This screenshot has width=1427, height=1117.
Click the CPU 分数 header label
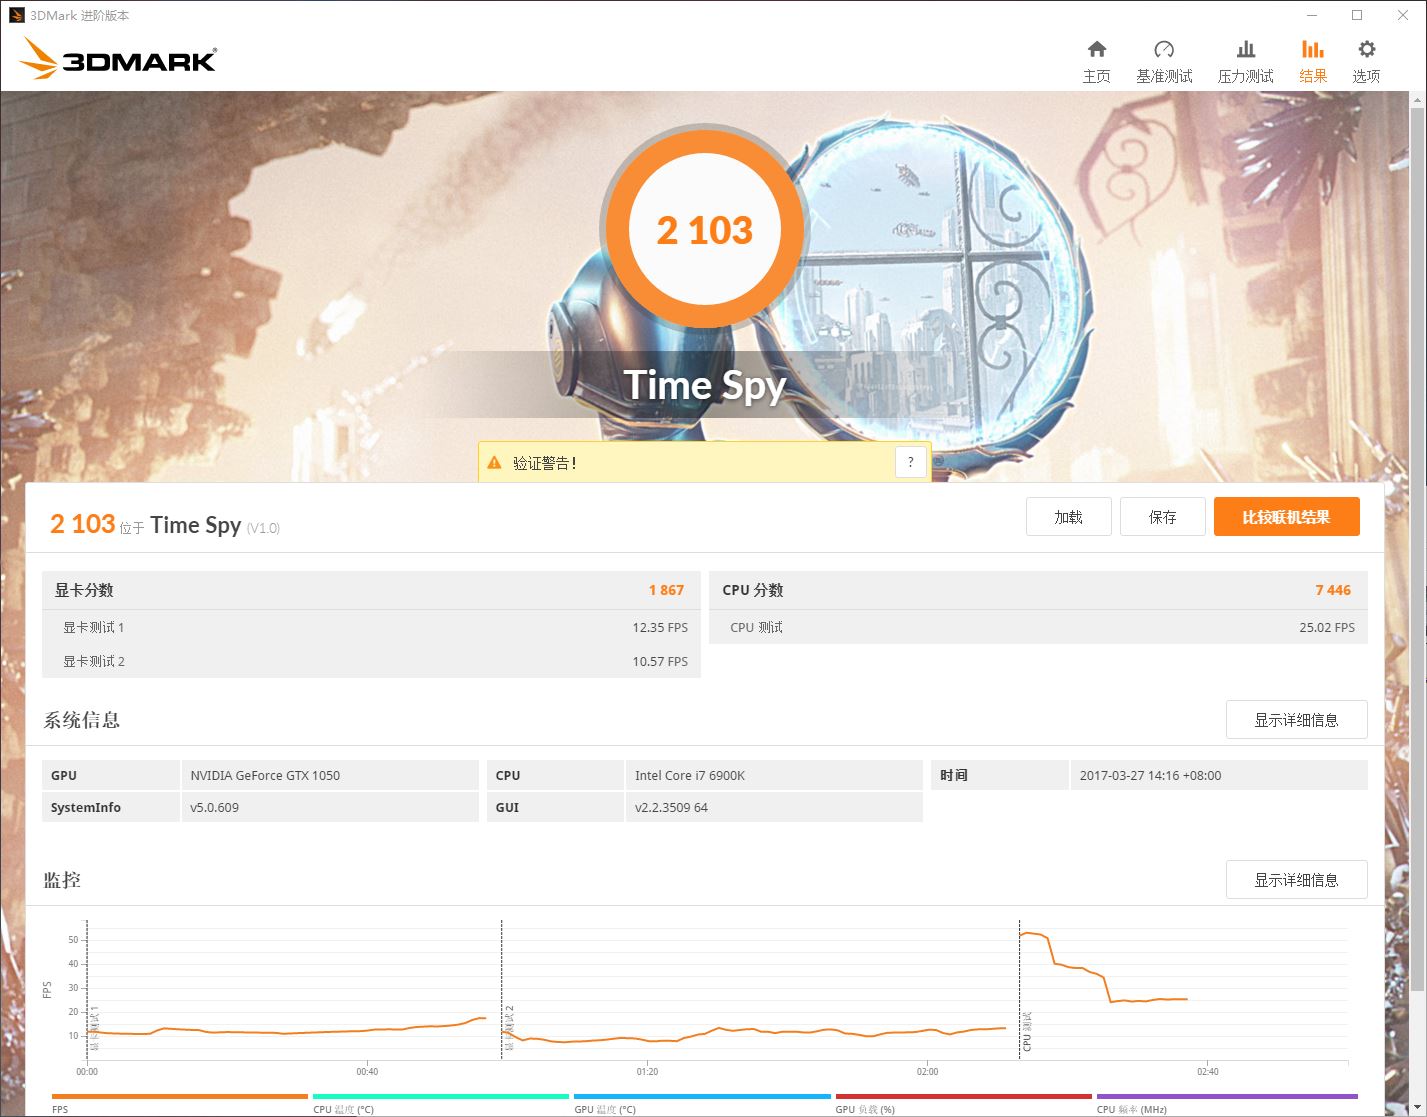752,590
